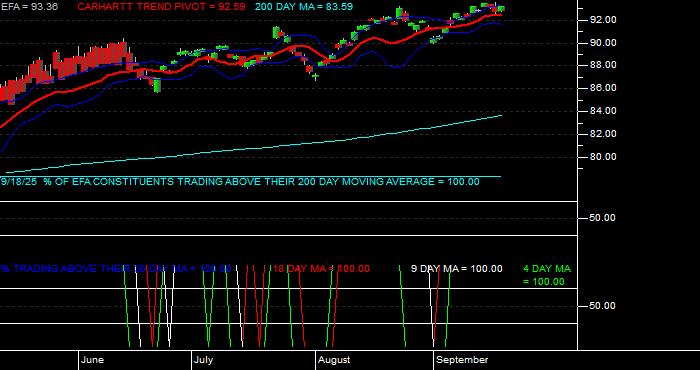Click the EFA constituents above 200 day MA text
The width and height of the screenshot is (700, 370).
240,182
